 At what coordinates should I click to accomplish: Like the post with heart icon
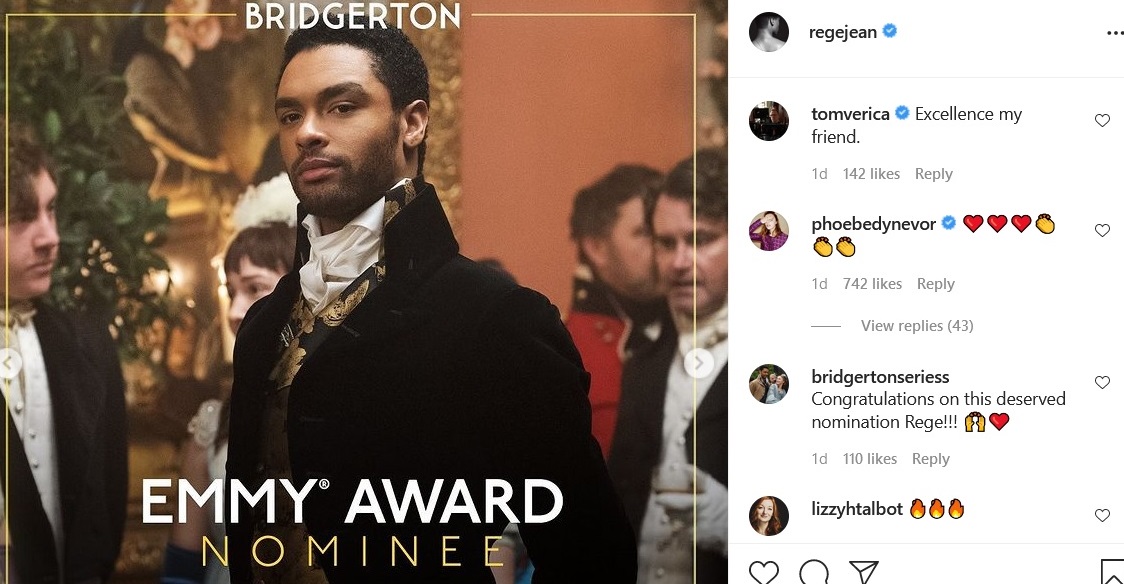click(764, 573)
